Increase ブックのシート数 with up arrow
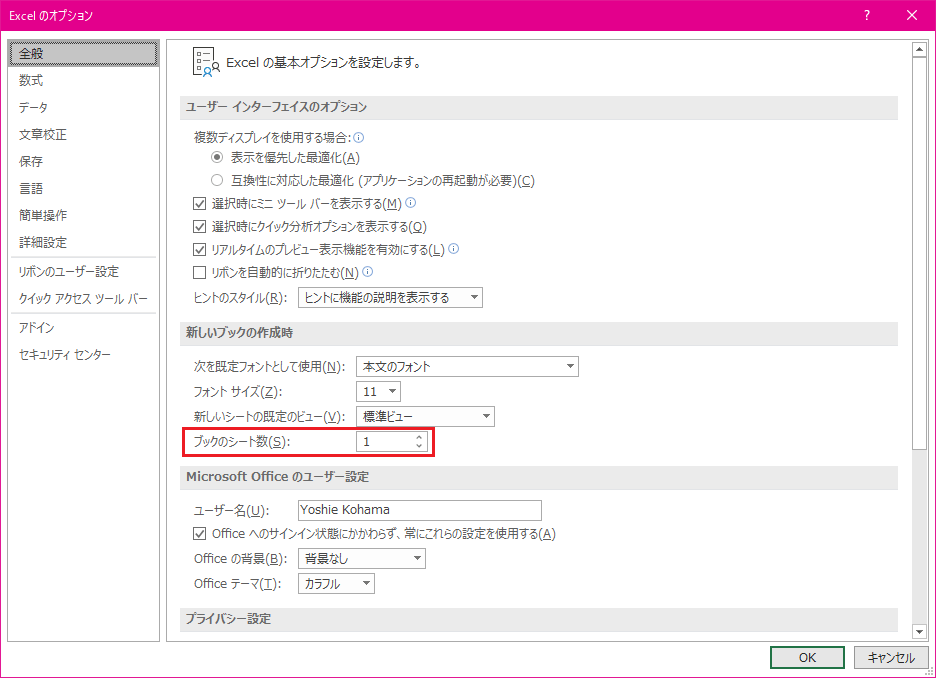Viewport: 936px width, 678px height. point(419,437)
